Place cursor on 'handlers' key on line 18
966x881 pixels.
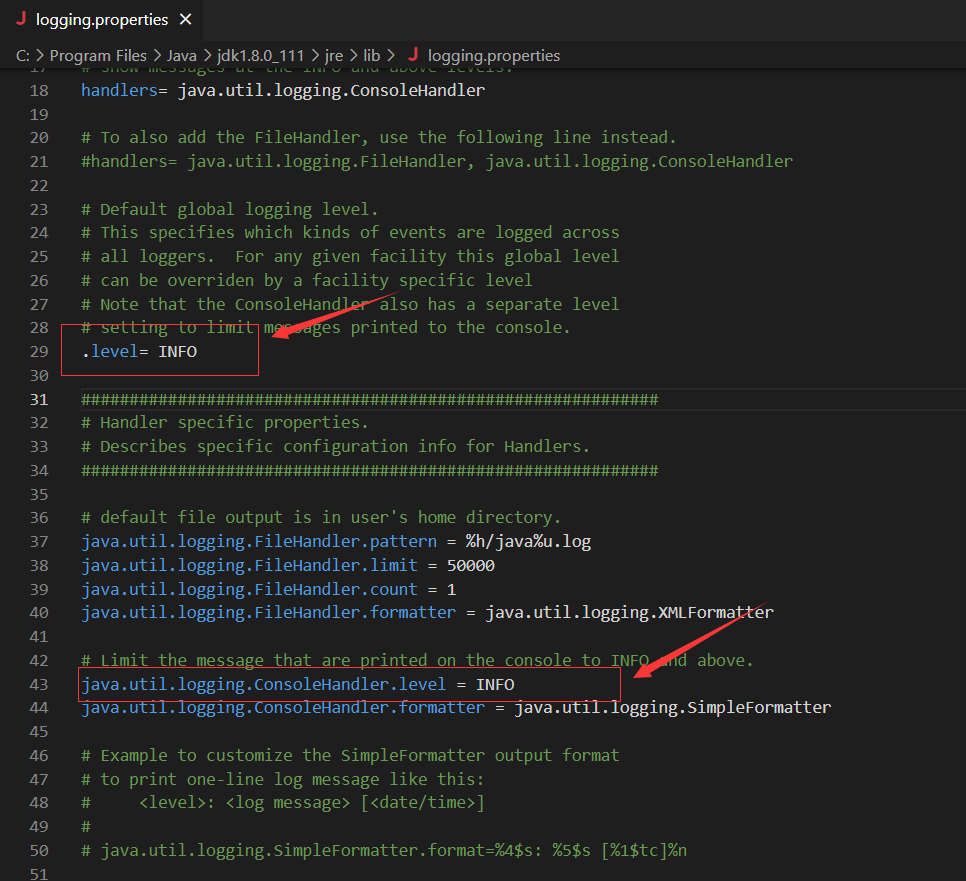(x=120, y=91)
